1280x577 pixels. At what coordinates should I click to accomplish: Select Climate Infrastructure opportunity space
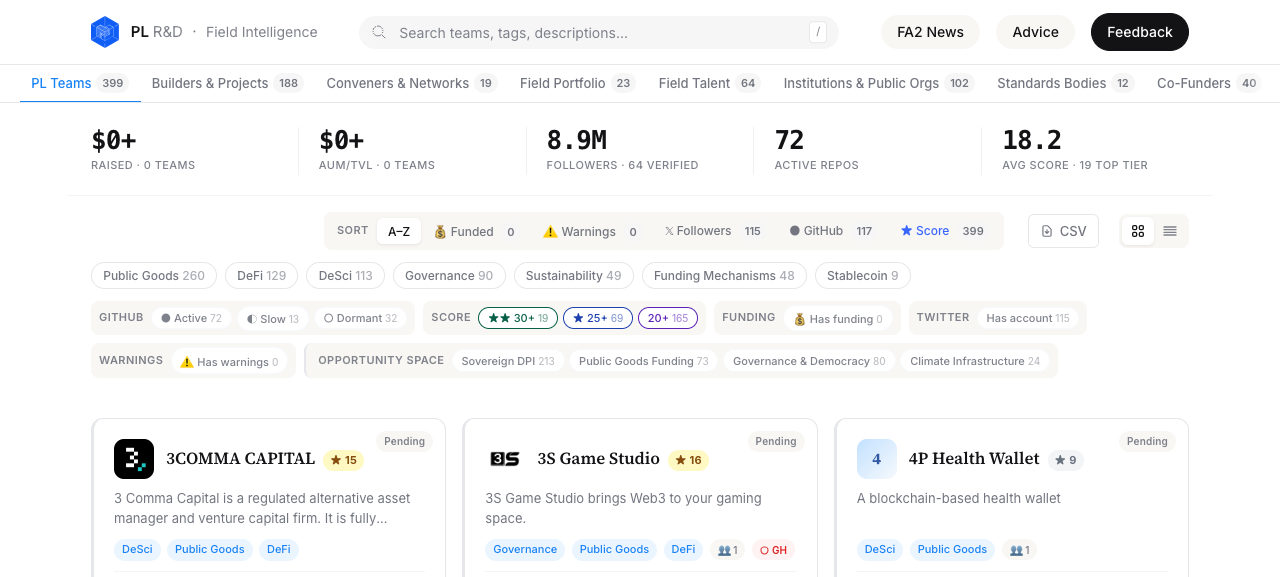coord(975,361)
